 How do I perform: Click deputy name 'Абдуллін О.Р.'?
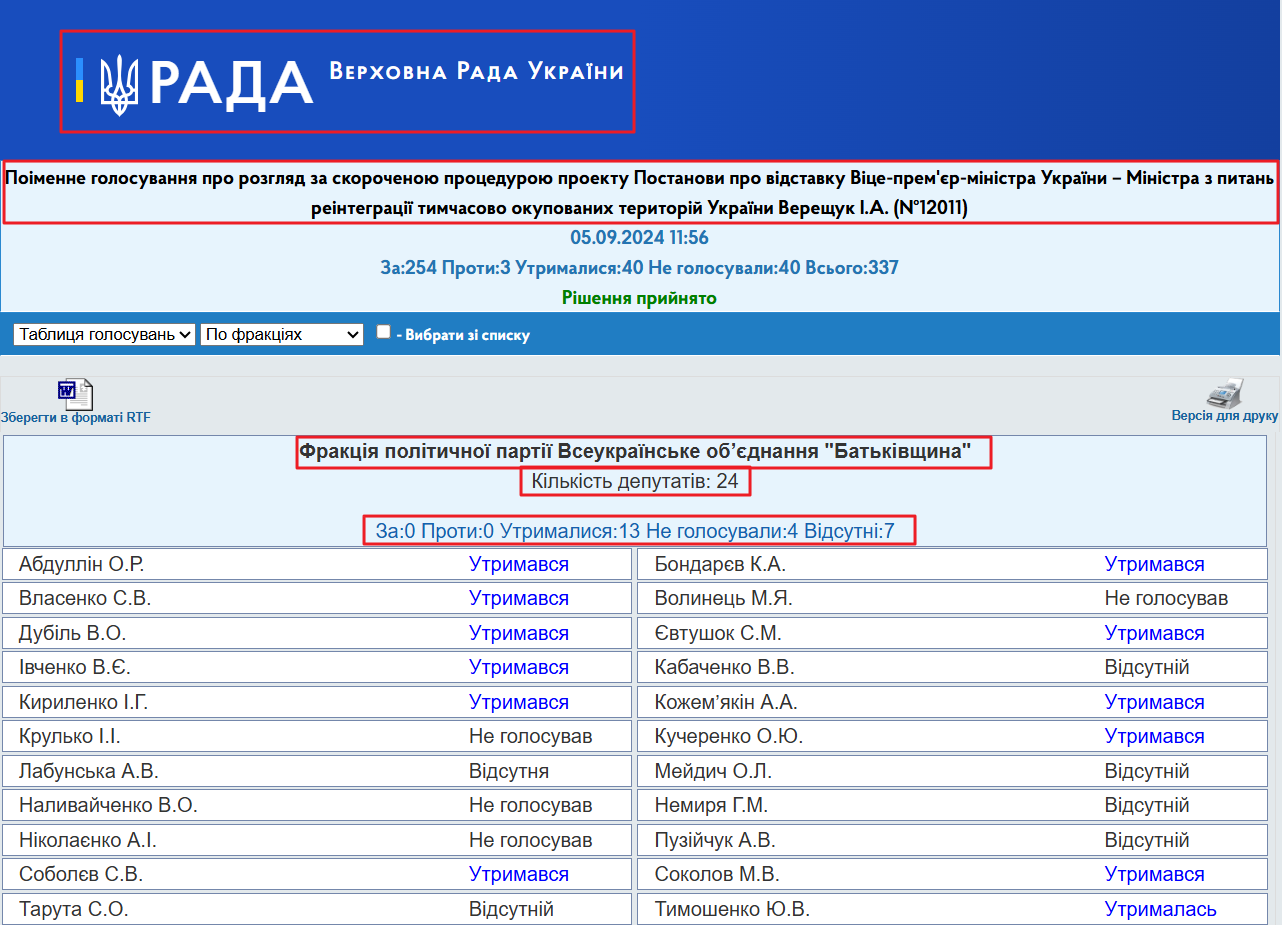[82, 564]
